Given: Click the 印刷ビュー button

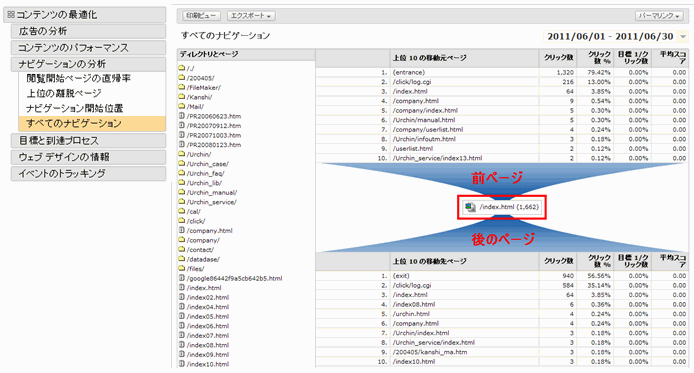Looking at the screenshot, I should [201, 15].
